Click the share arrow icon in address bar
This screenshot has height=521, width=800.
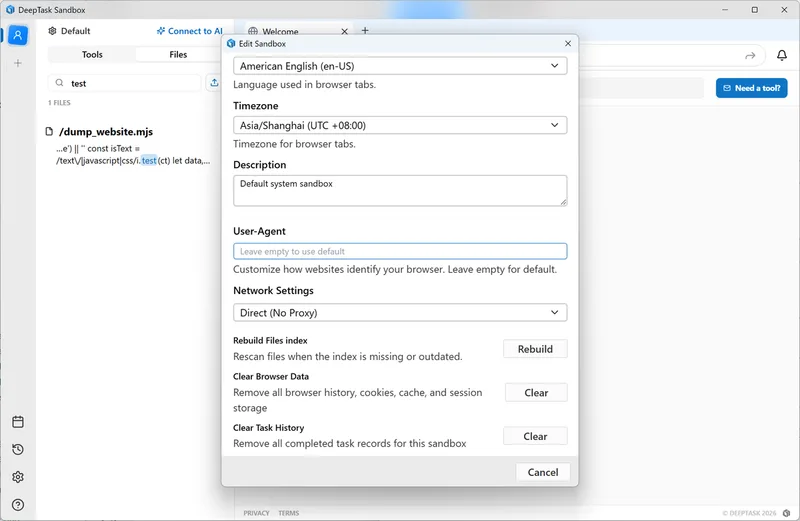pyautogui.click(x=750, y=56)
